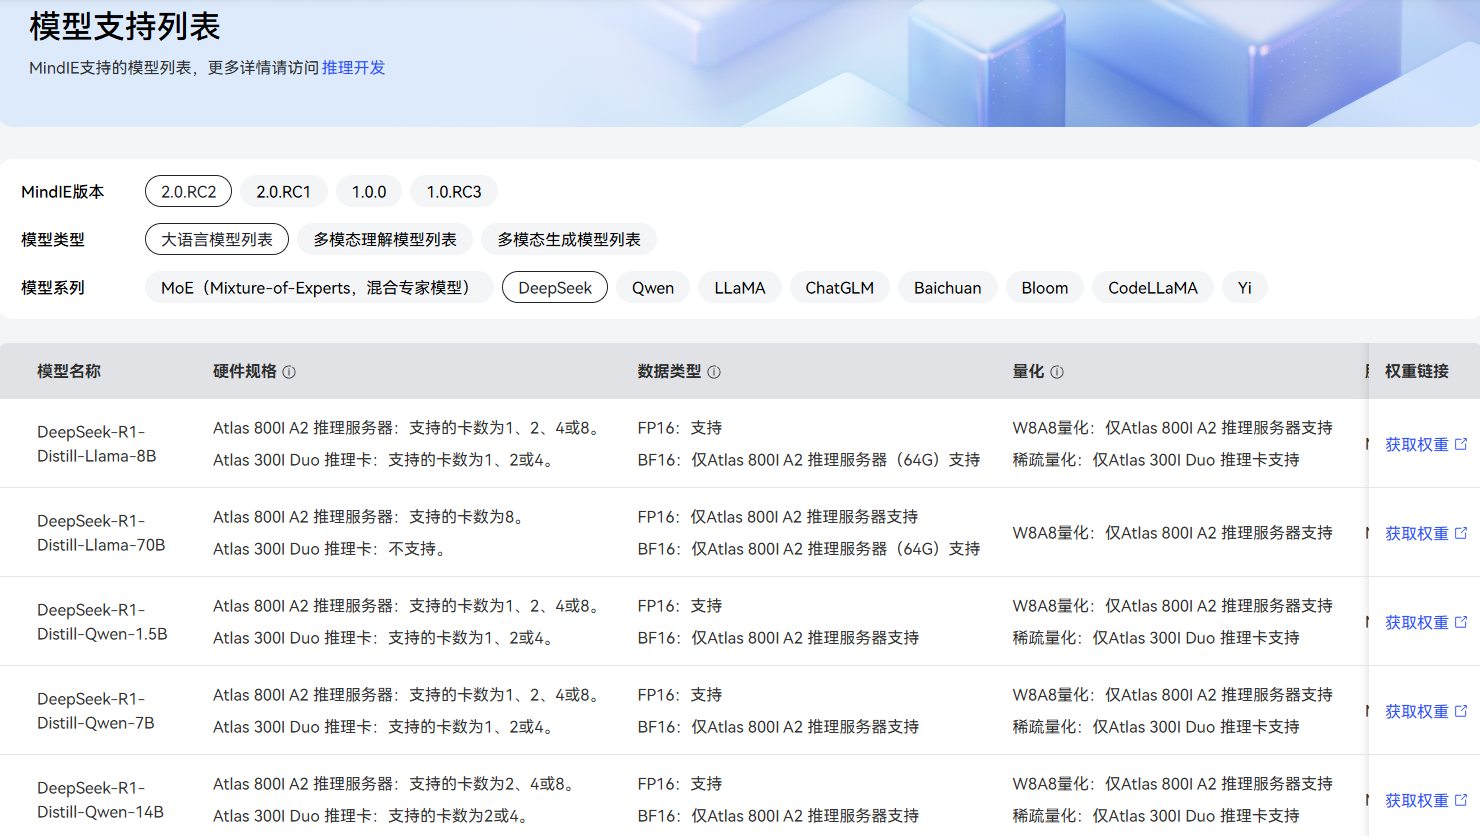1480x836 pixels.
Task: Select MindIE version 1.0.0
Action: point(369,192)
